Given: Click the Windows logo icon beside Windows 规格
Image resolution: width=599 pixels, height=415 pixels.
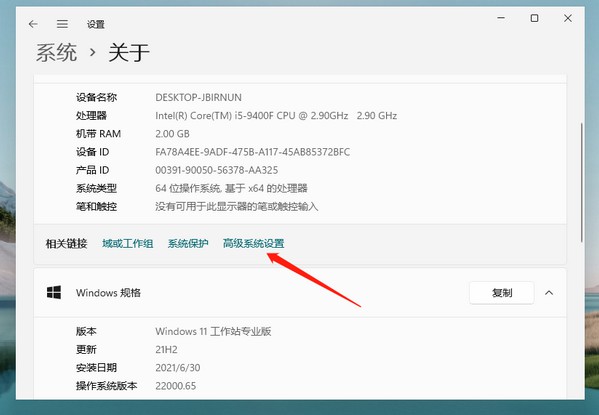Looking at the screenshot, I should 54,292.
